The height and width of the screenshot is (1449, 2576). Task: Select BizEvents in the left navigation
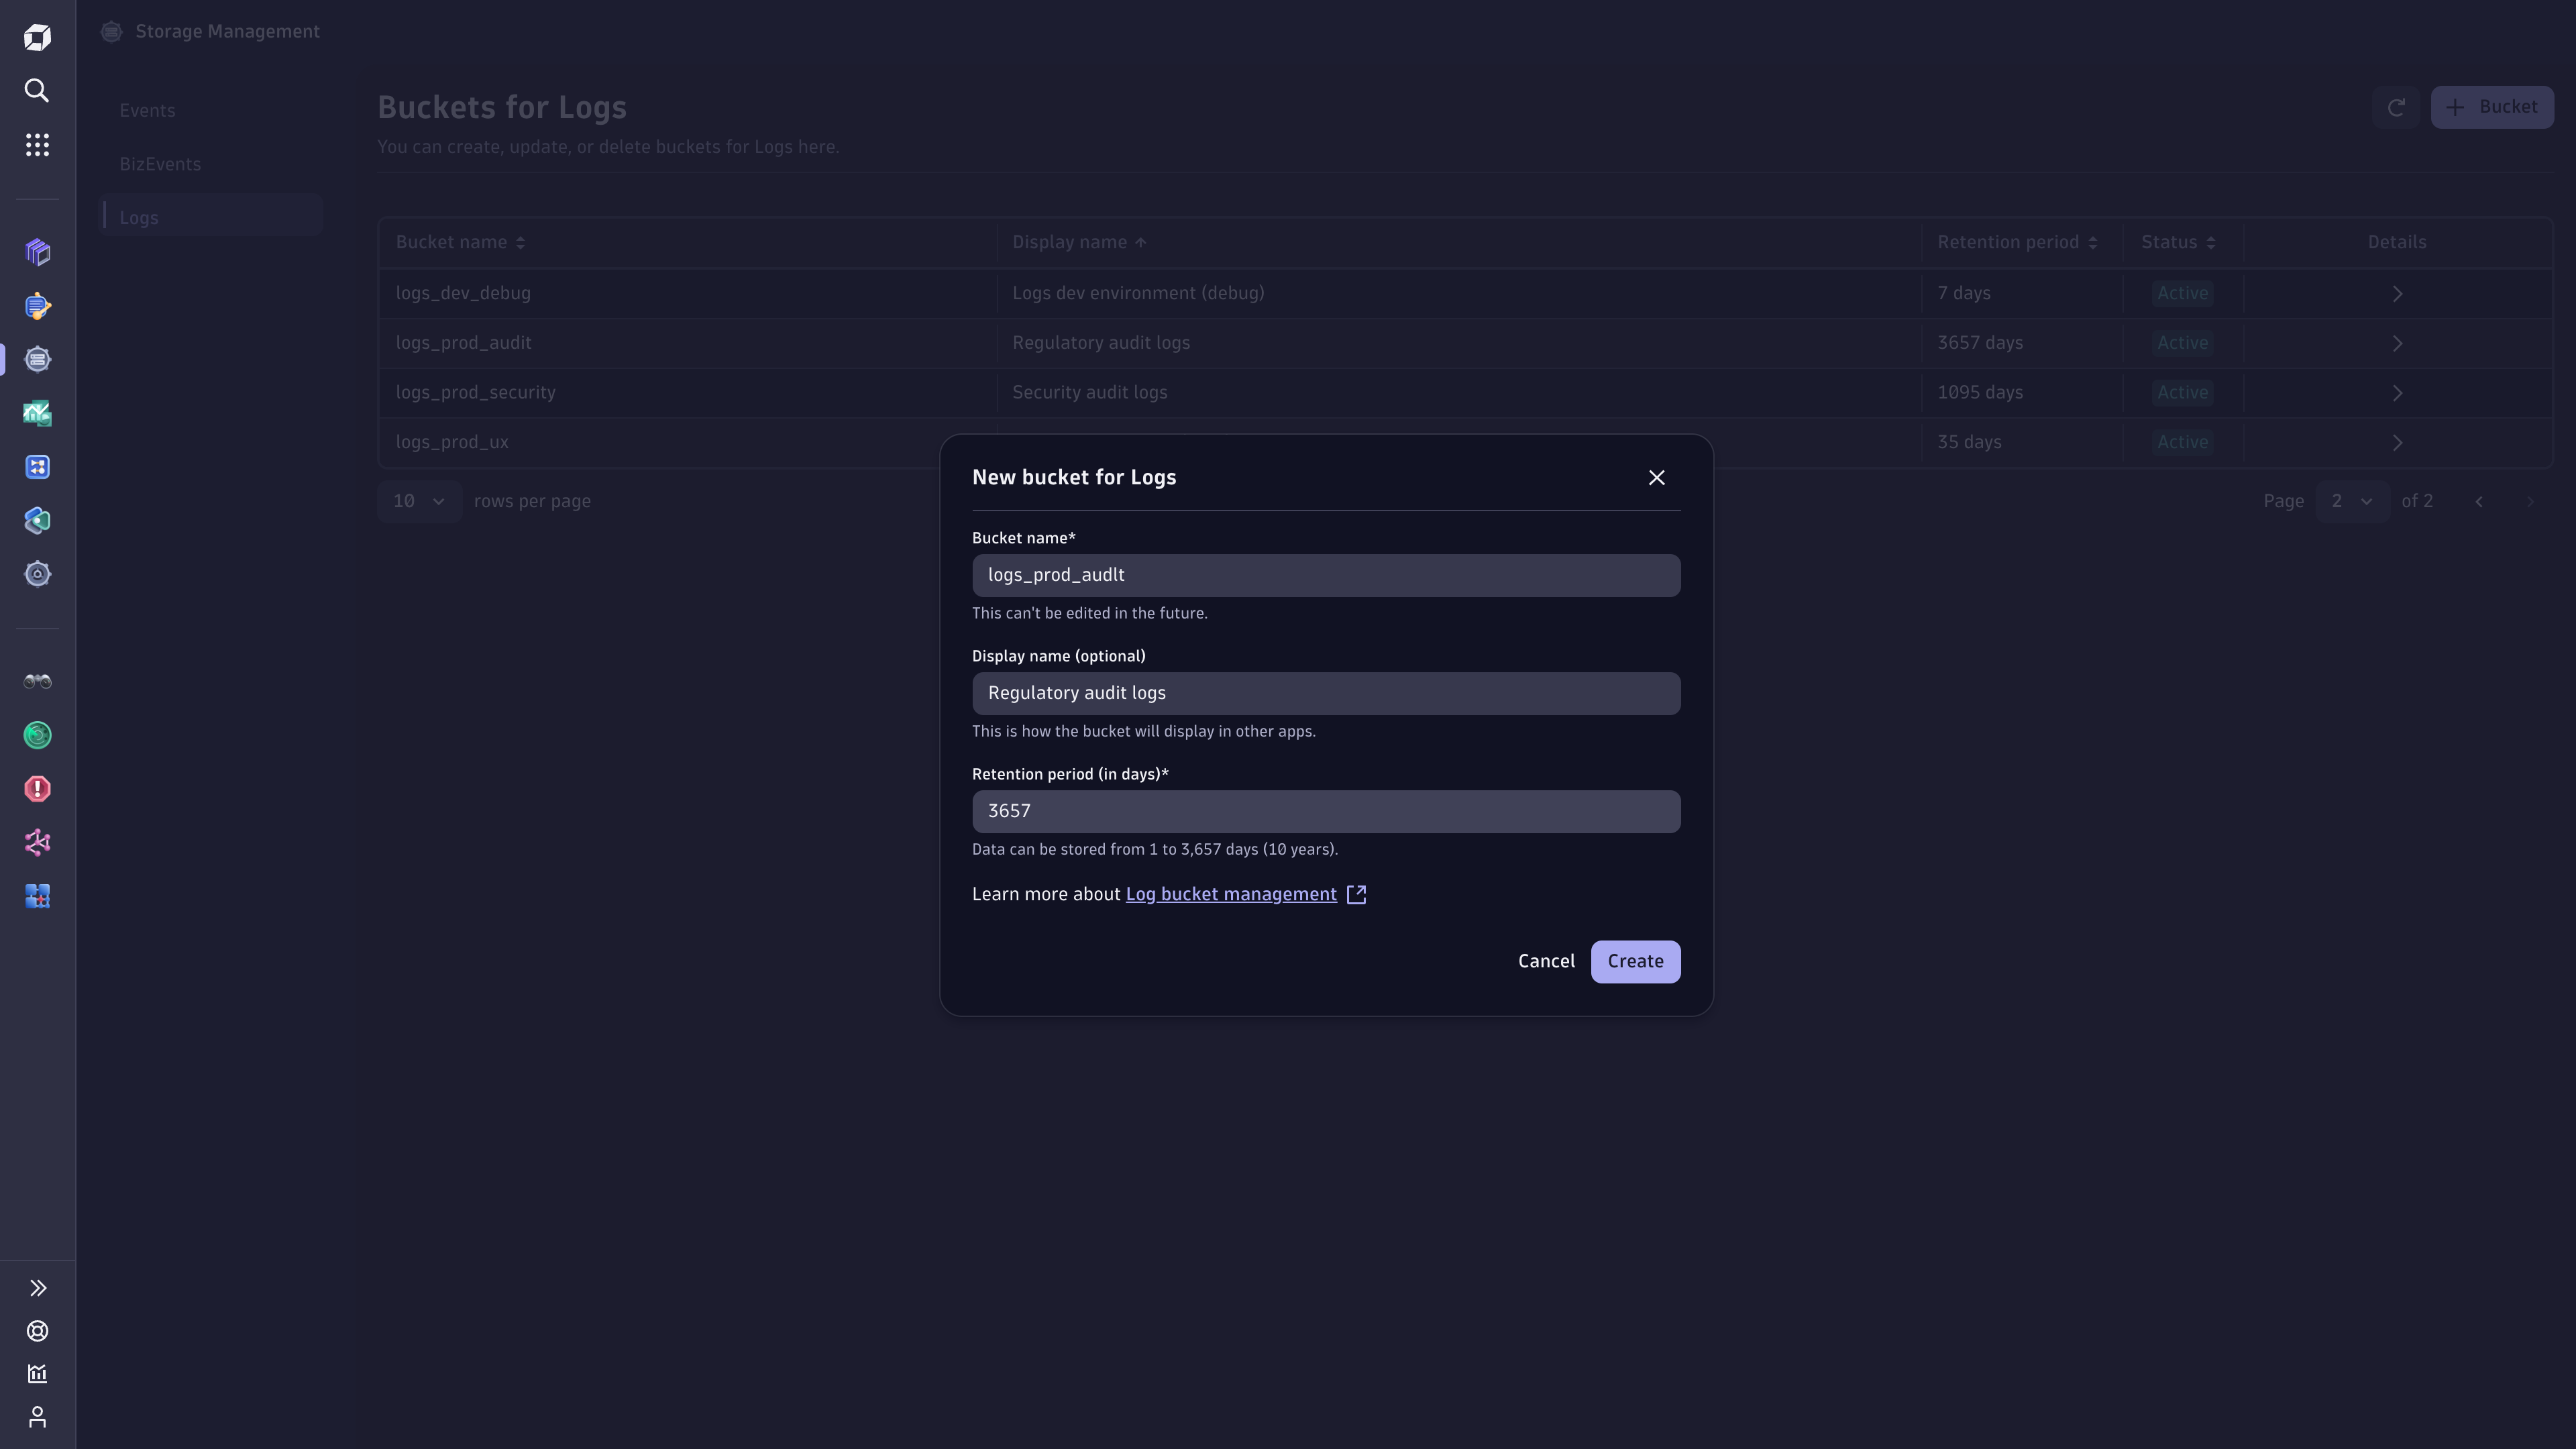click(160, 164)
